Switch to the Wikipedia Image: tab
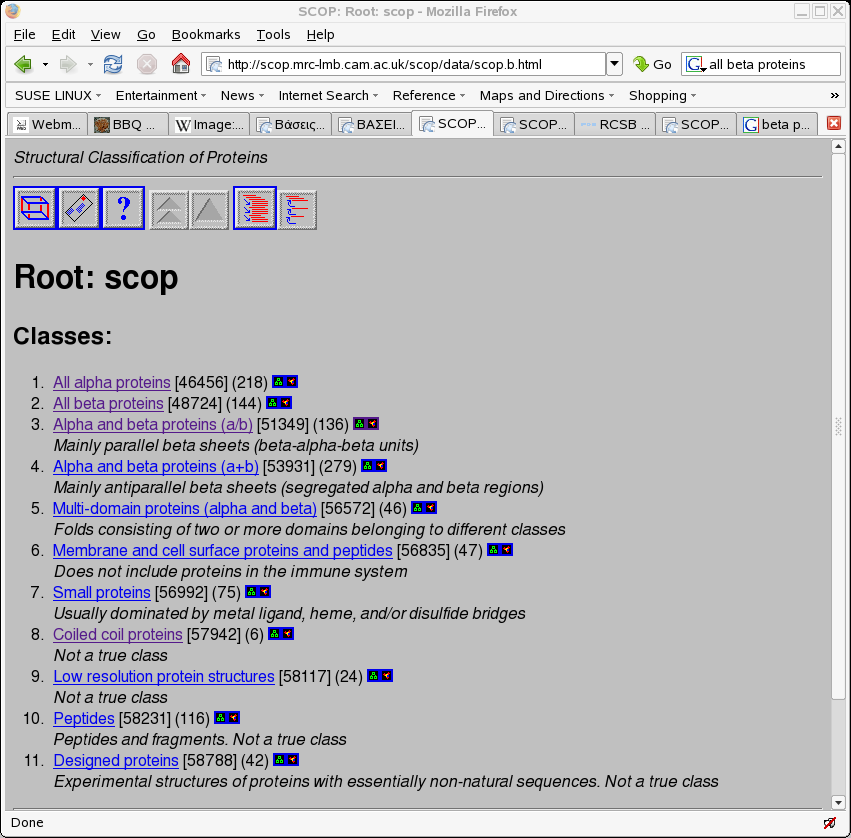This screenshot has height=838, width=851. click(x=209, y=124)
